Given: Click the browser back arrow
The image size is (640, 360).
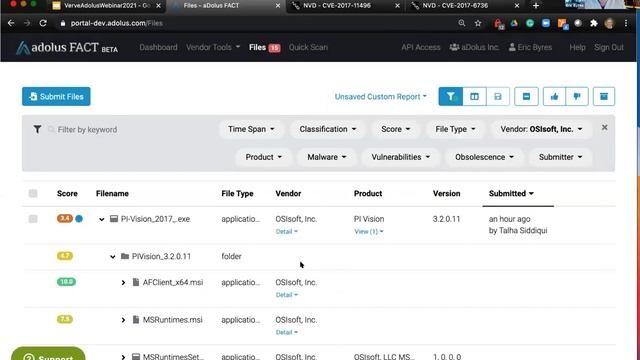Looking at the screenshot, I should coord(11,23).
